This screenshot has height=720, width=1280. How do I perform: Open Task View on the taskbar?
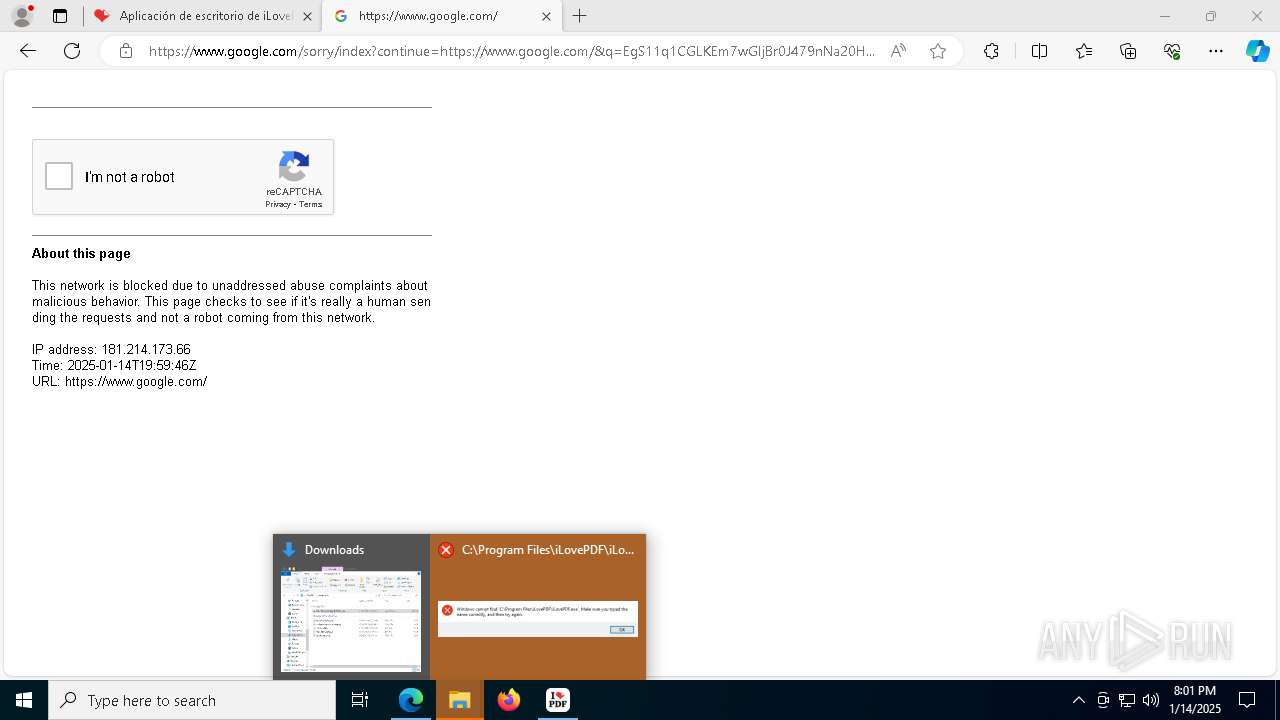(x=360, y=700)
